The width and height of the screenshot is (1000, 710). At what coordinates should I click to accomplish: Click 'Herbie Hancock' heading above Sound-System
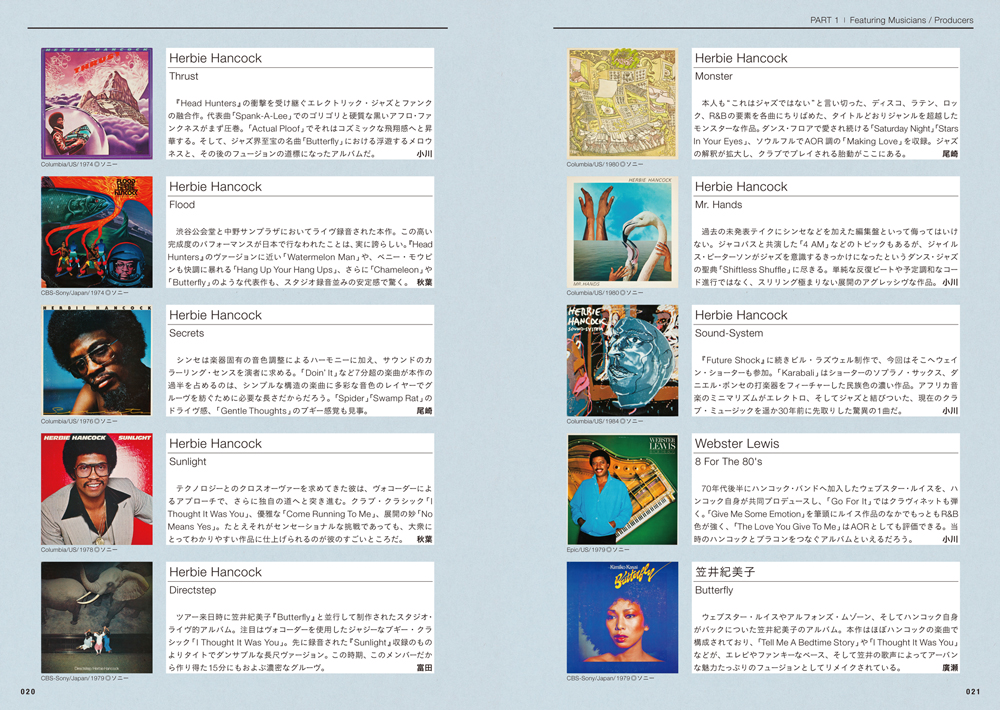click(741, 315)
